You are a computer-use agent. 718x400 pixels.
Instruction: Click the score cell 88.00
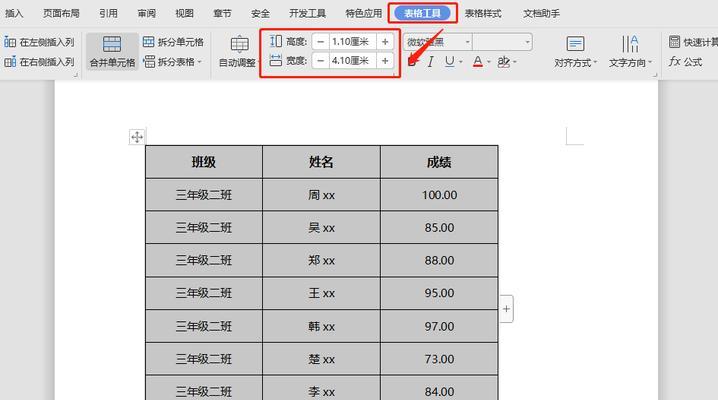[439, 260]
